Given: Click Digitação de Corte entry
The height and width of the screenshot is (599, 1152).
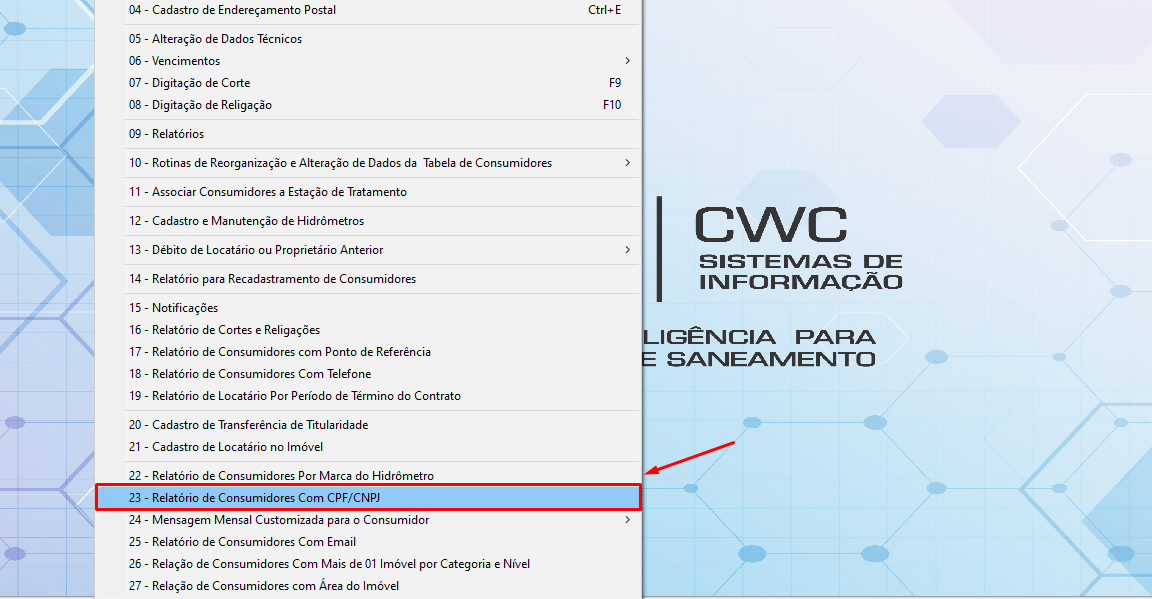Looking at the screenshot, I should (x=189, y=83).
